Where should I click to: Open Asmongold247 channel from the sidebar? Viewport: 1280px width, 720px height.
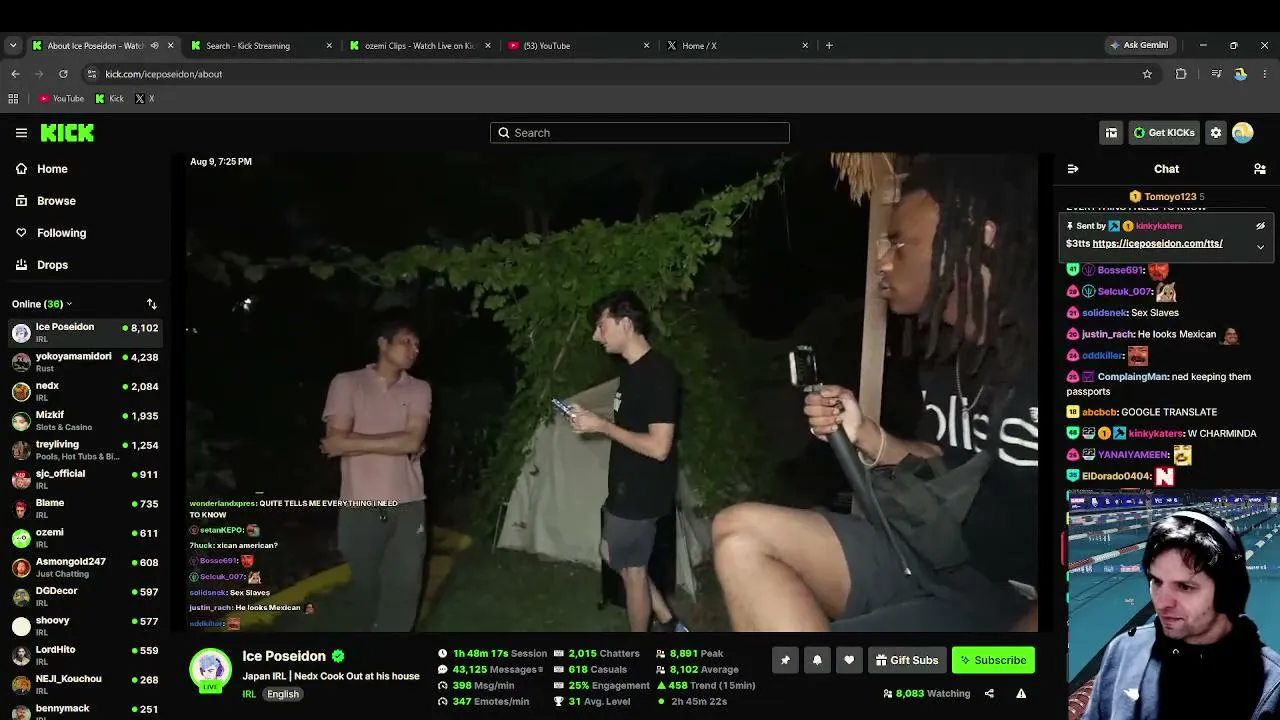pos(85,567)
